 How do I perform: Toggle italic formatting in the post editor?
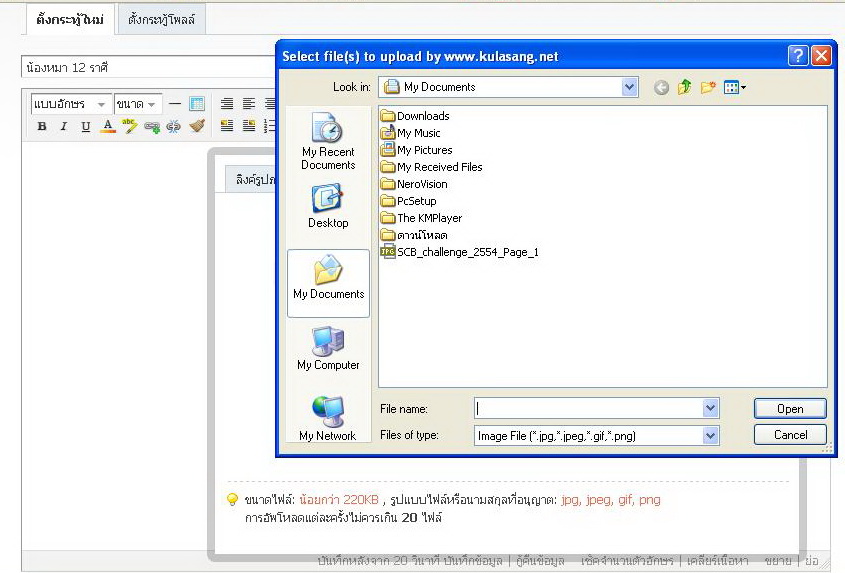pyautogui.click(x=64, y=126)
